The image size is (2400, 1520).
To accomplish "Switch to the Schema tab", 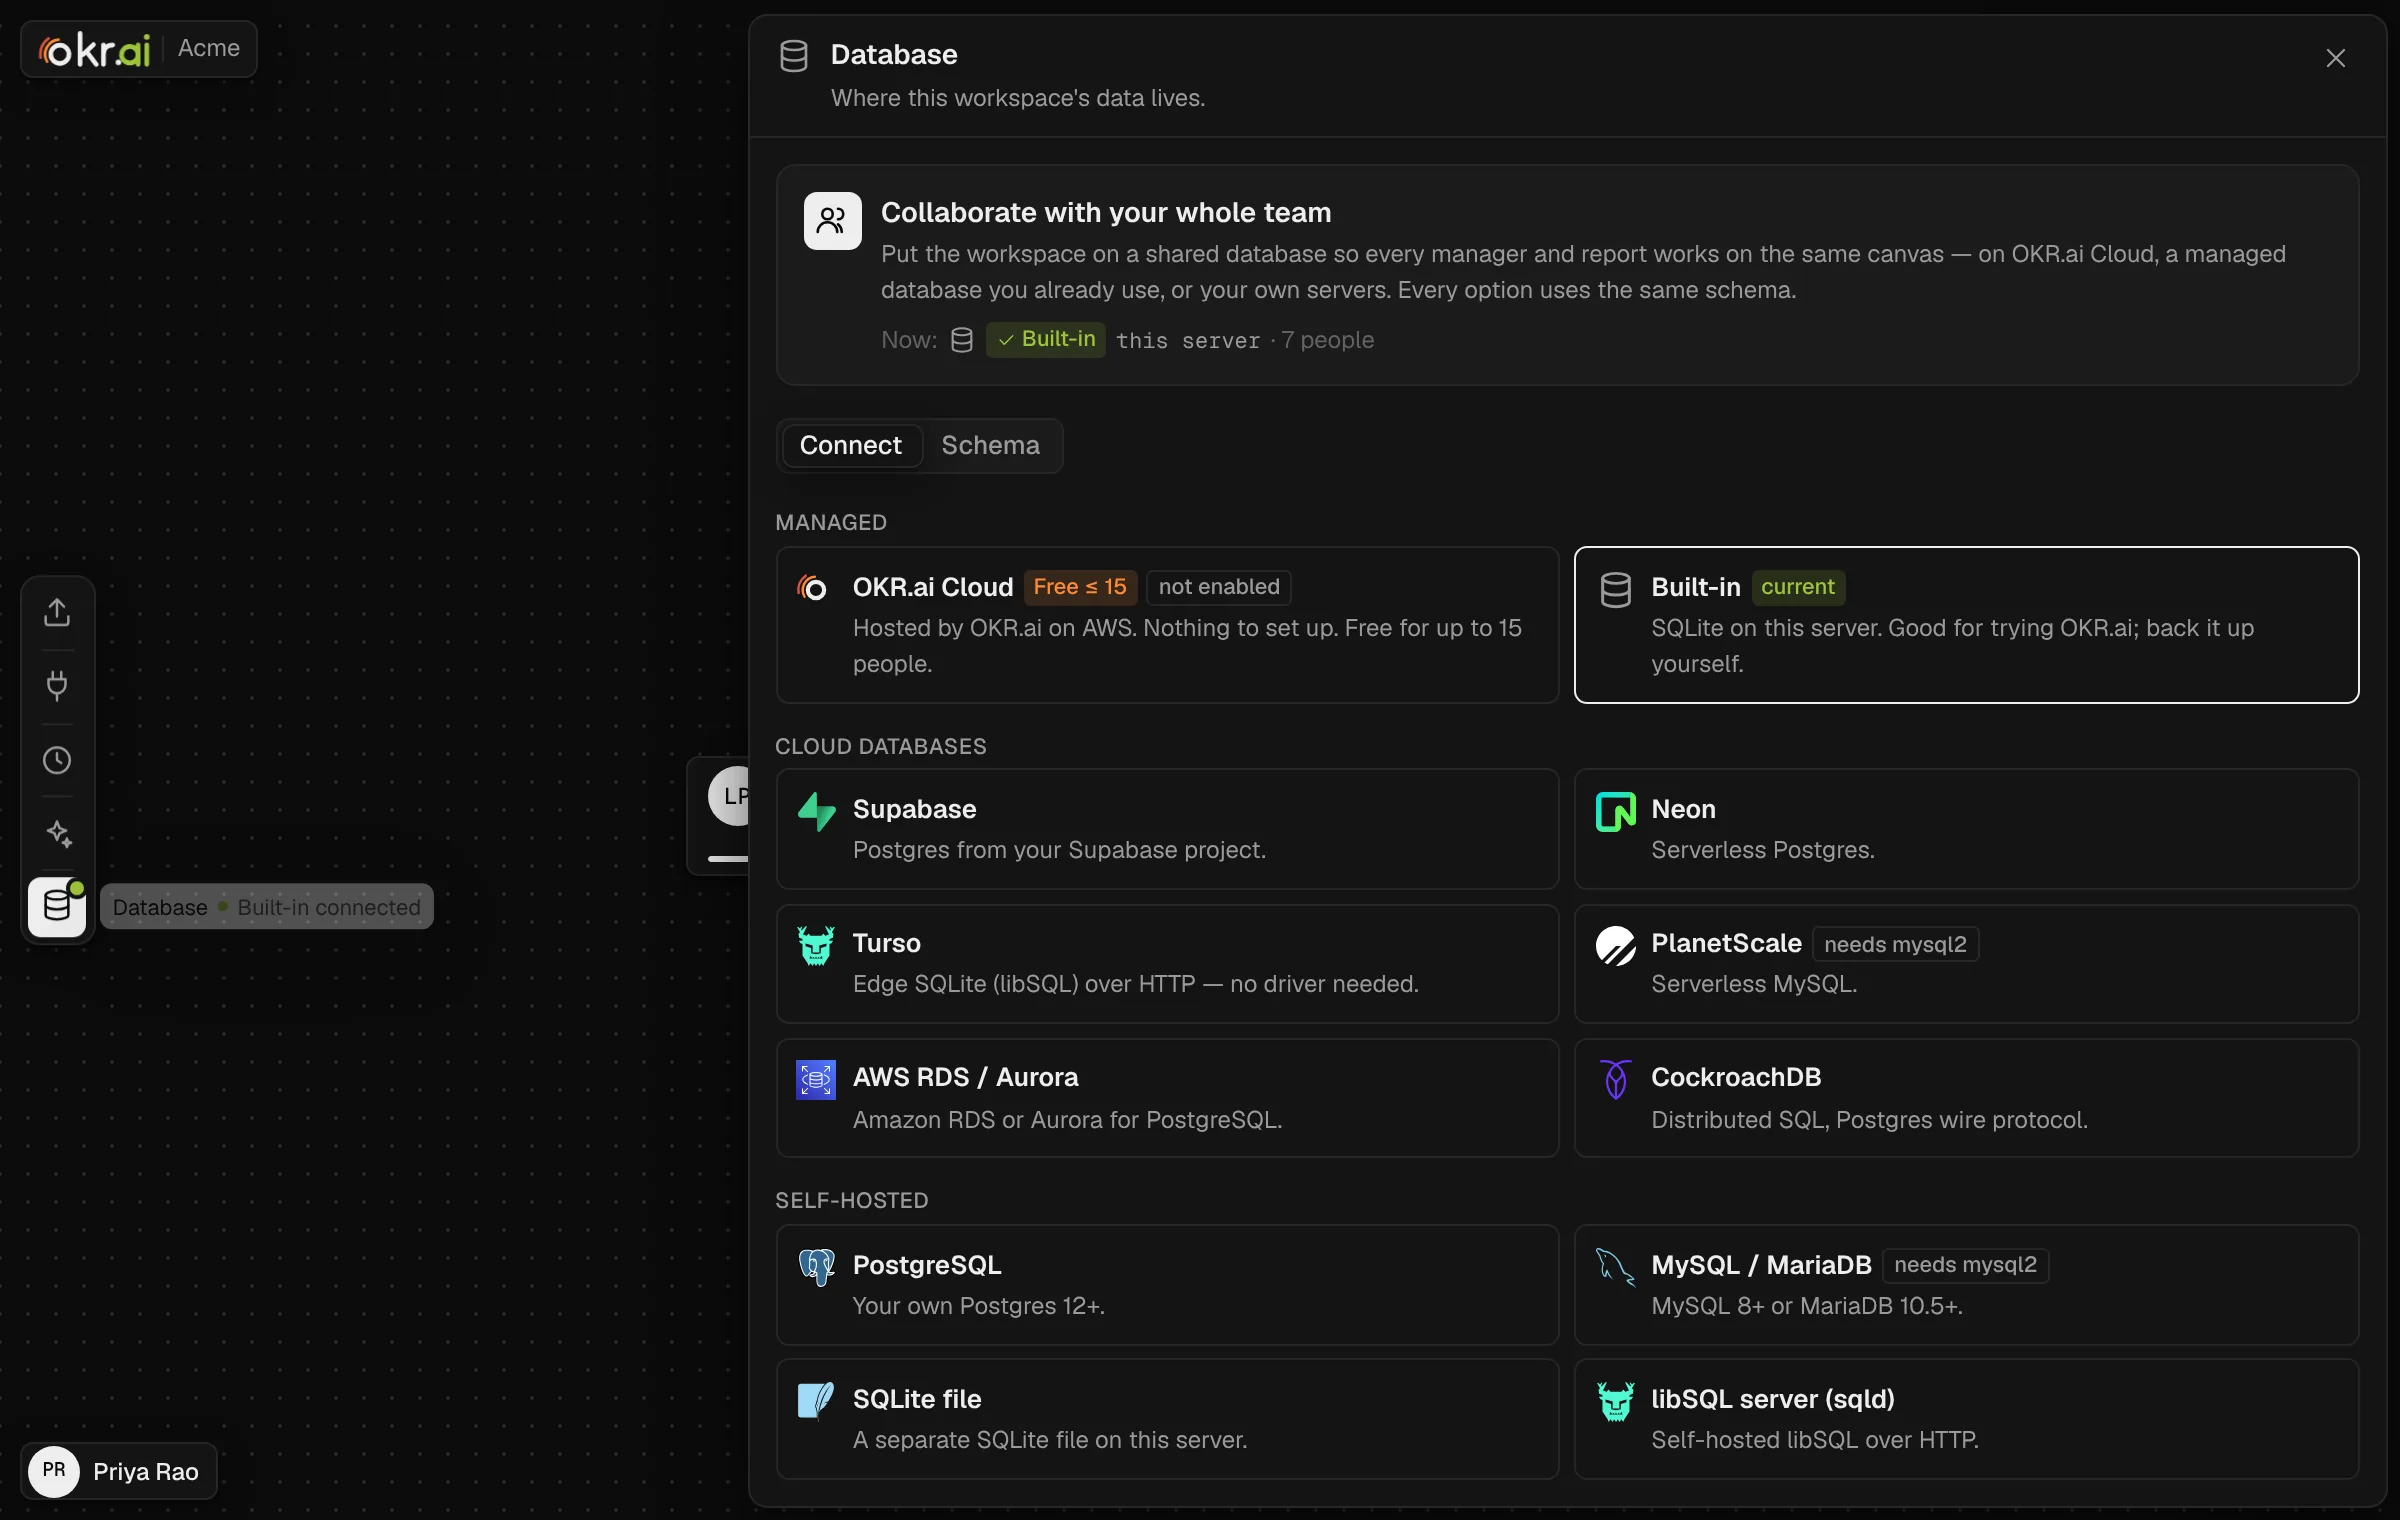I will tap(990, 445).
